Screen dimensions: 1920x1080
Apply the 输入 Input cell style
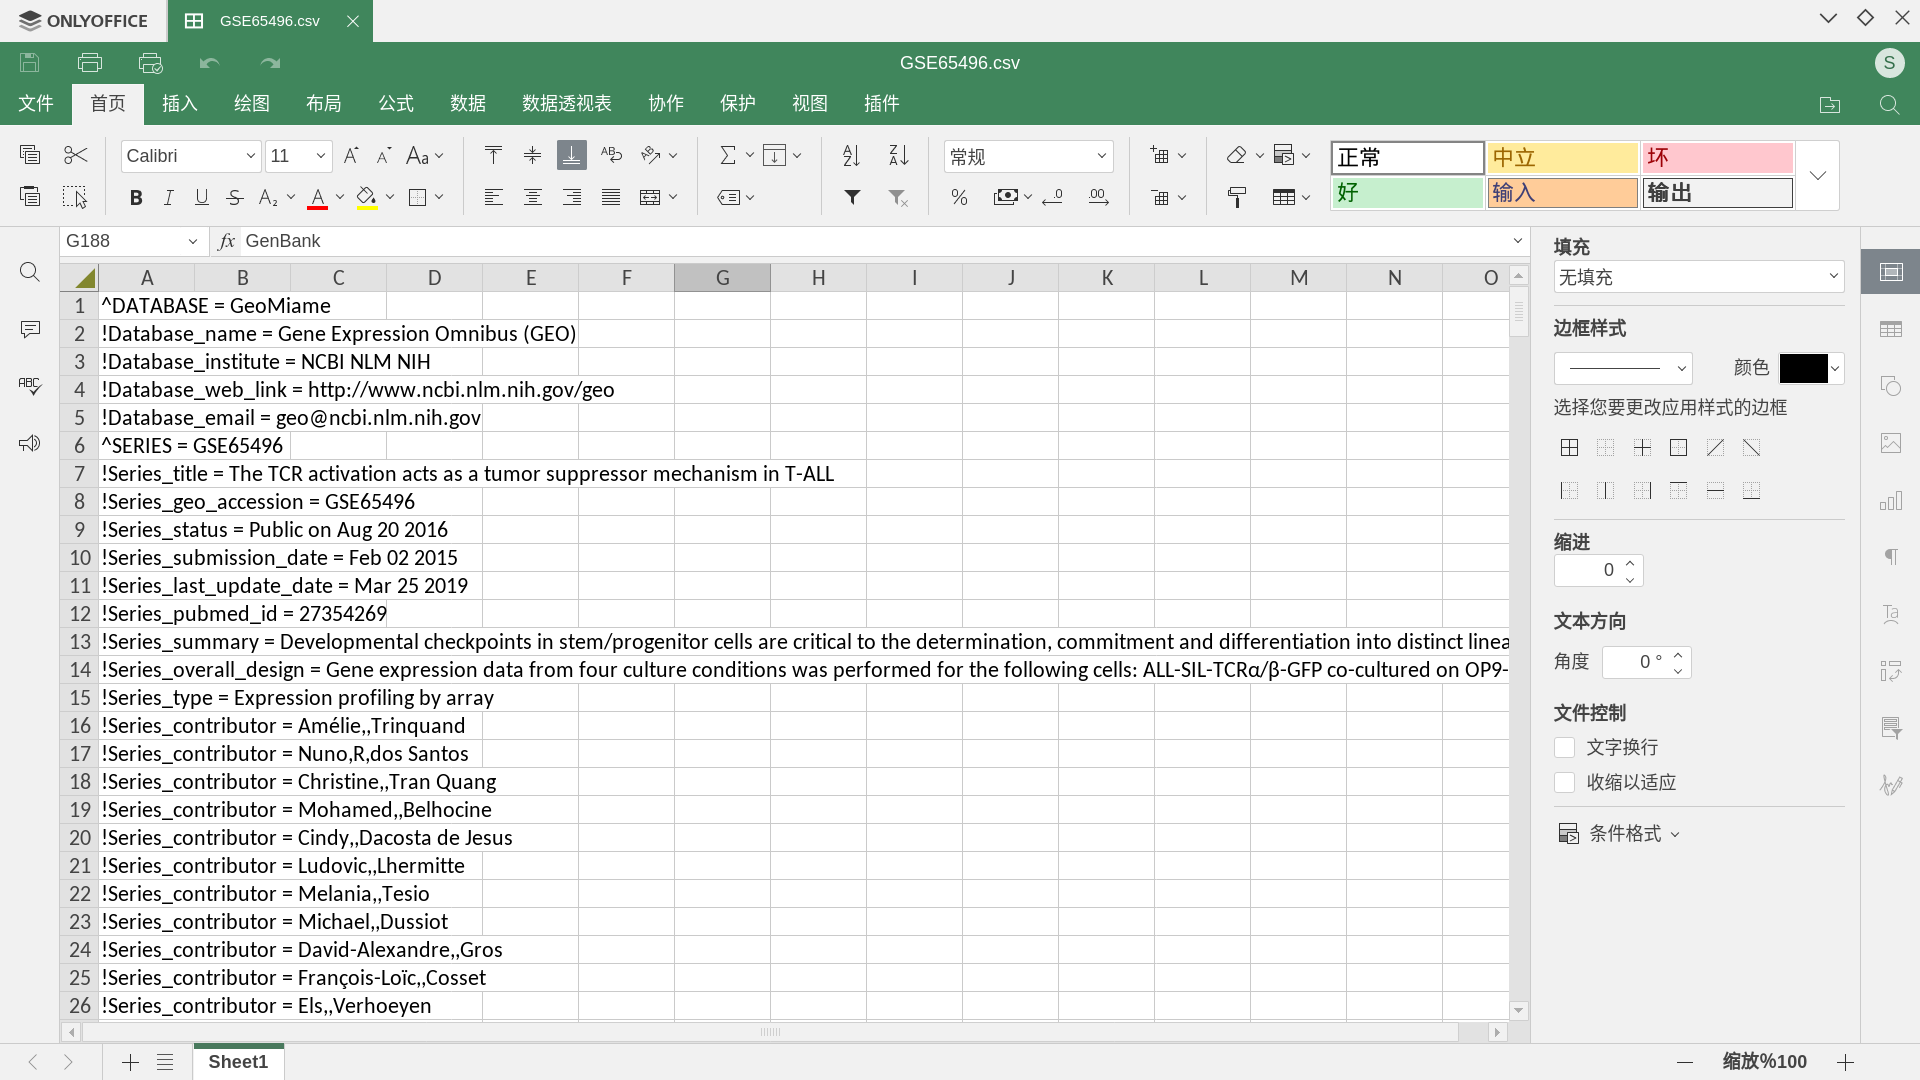click(x=1562, y=192)
